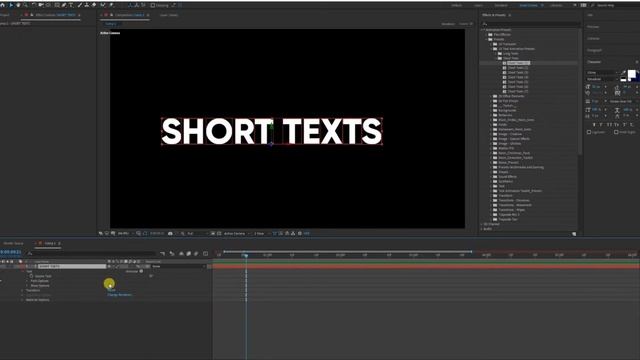The image size is (640, 360).
Task: Click the snapshot camera icon below viewer
Action: 171,233
